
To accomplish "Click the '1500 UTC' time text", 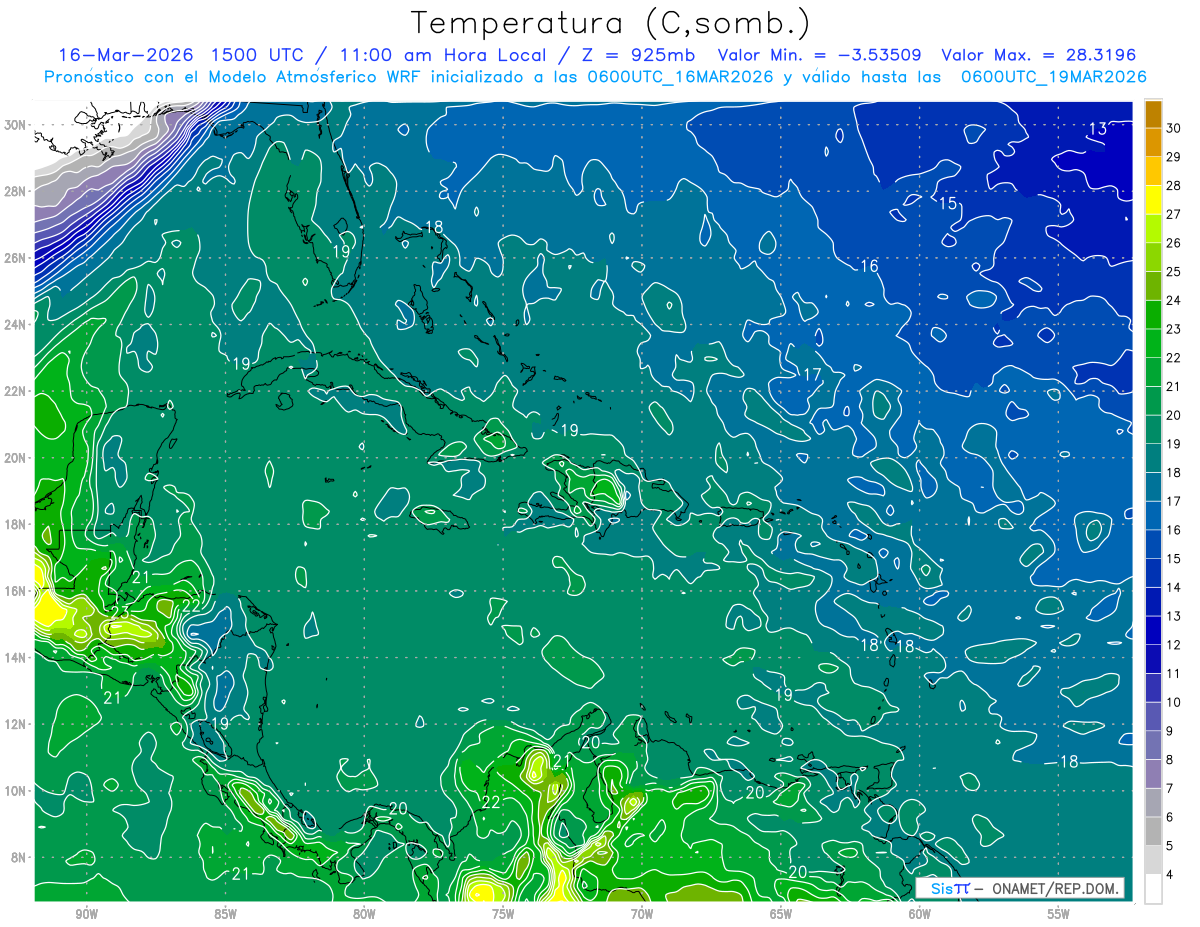I will tap(260, 55).
